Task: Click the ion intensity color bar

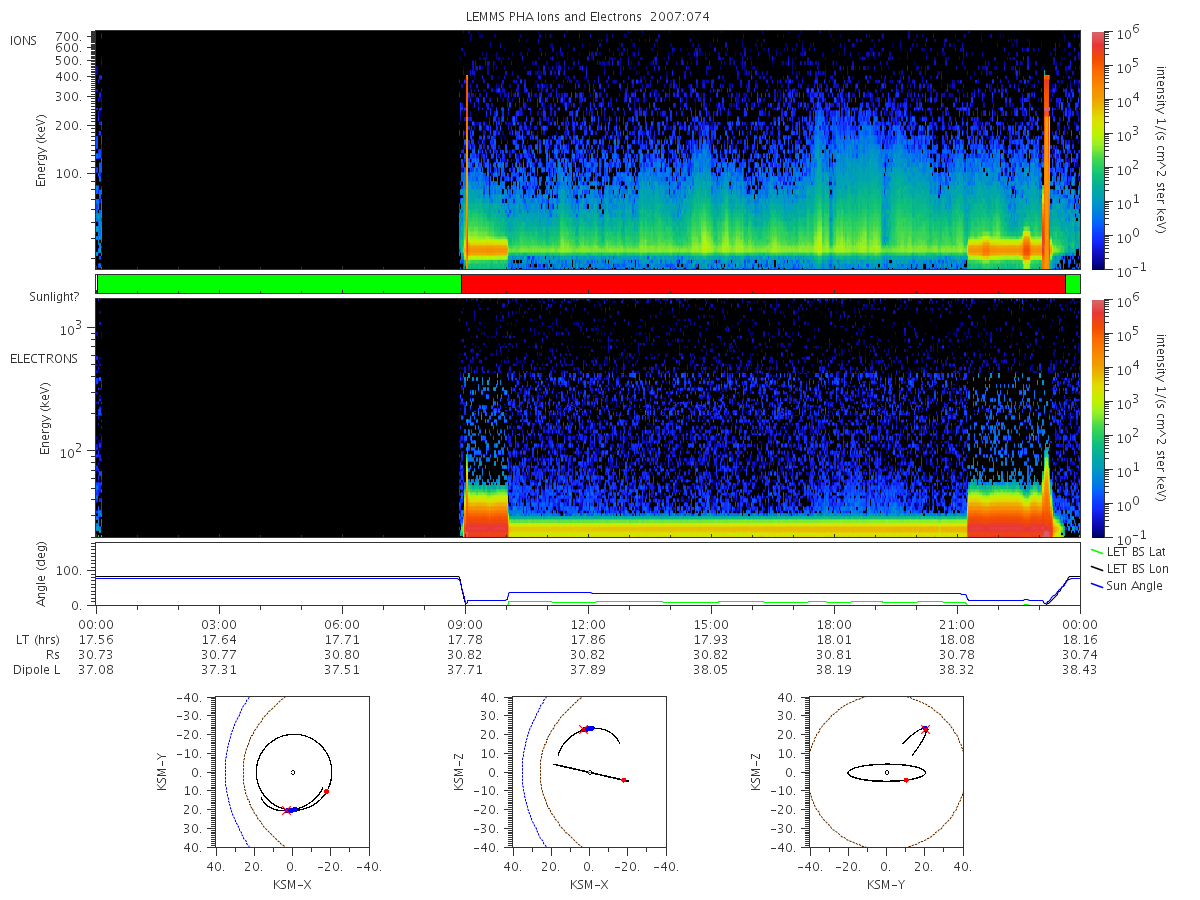Action: (1099, 150)
